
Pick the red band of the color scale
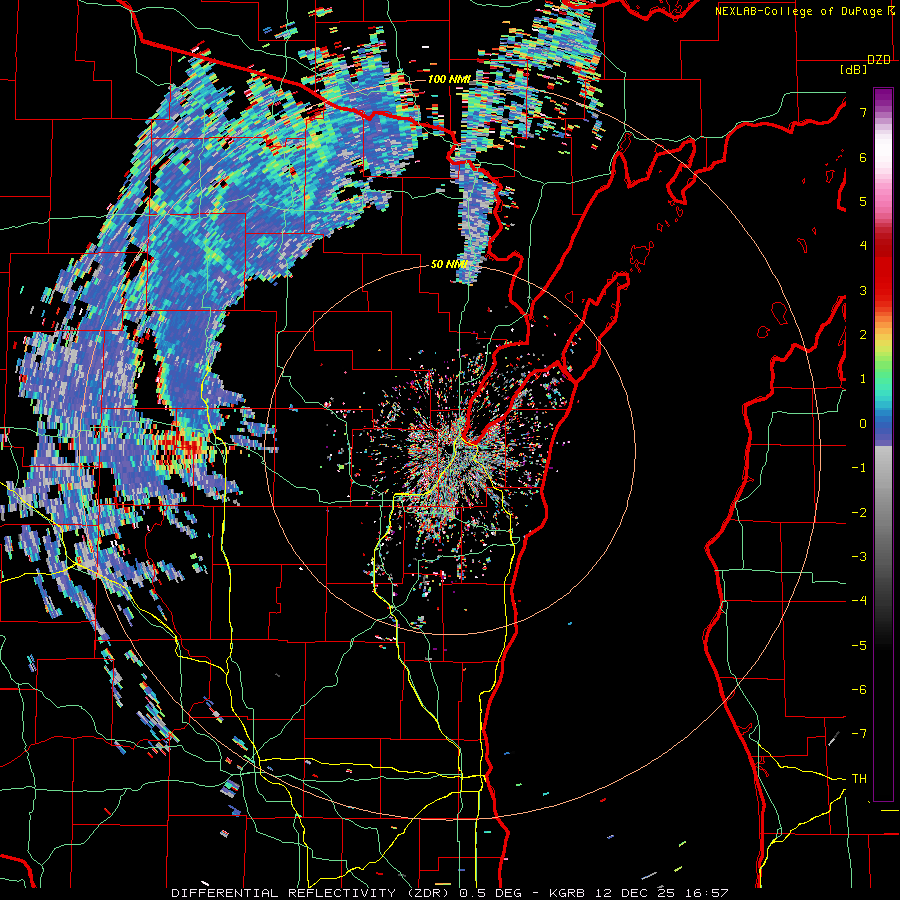883,270
